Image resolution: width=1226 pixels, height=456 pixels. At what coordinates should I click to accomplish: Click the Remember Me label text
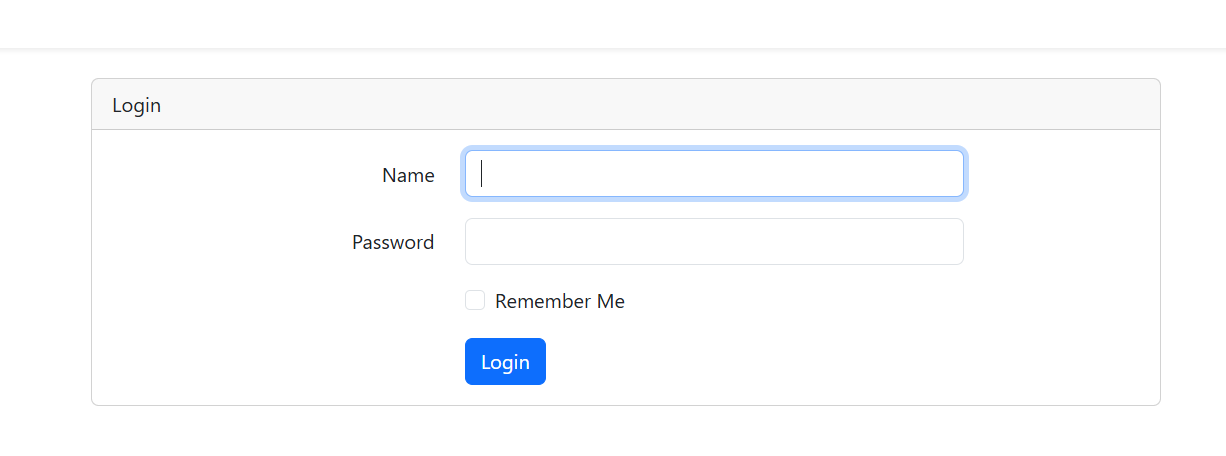click(x=559, y=301)
